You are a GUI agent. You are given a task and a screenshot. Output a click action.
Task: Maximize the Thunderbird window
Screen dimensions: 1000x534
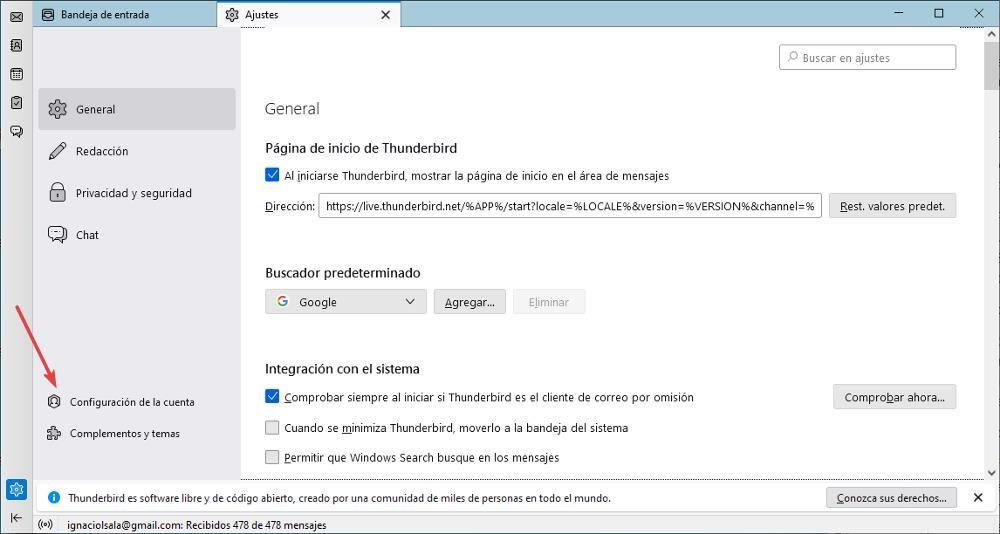(939, 13)
